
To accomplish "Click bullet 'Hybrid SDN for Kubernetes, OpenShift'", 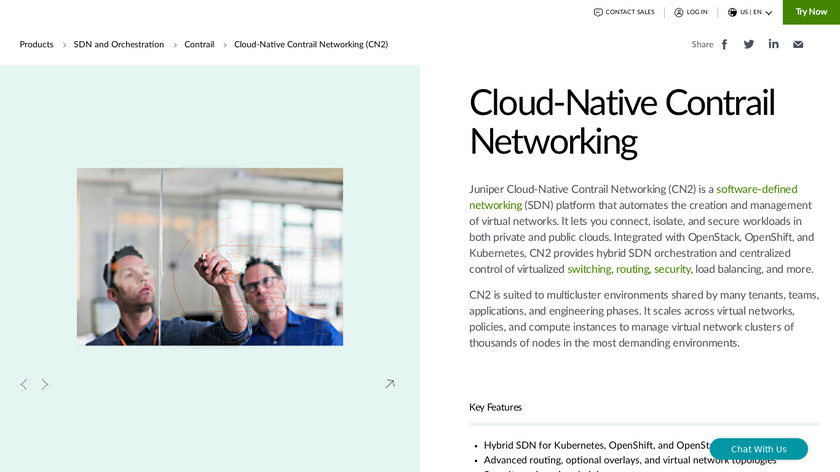I will coord(599,445).
